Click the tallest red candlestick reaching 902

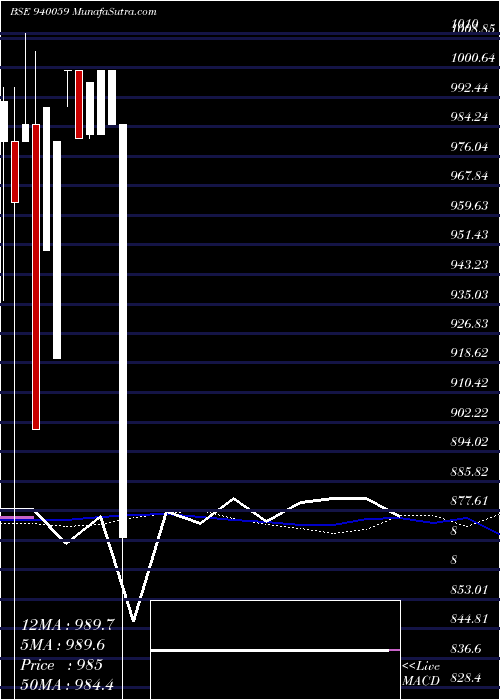click(36, 277)
